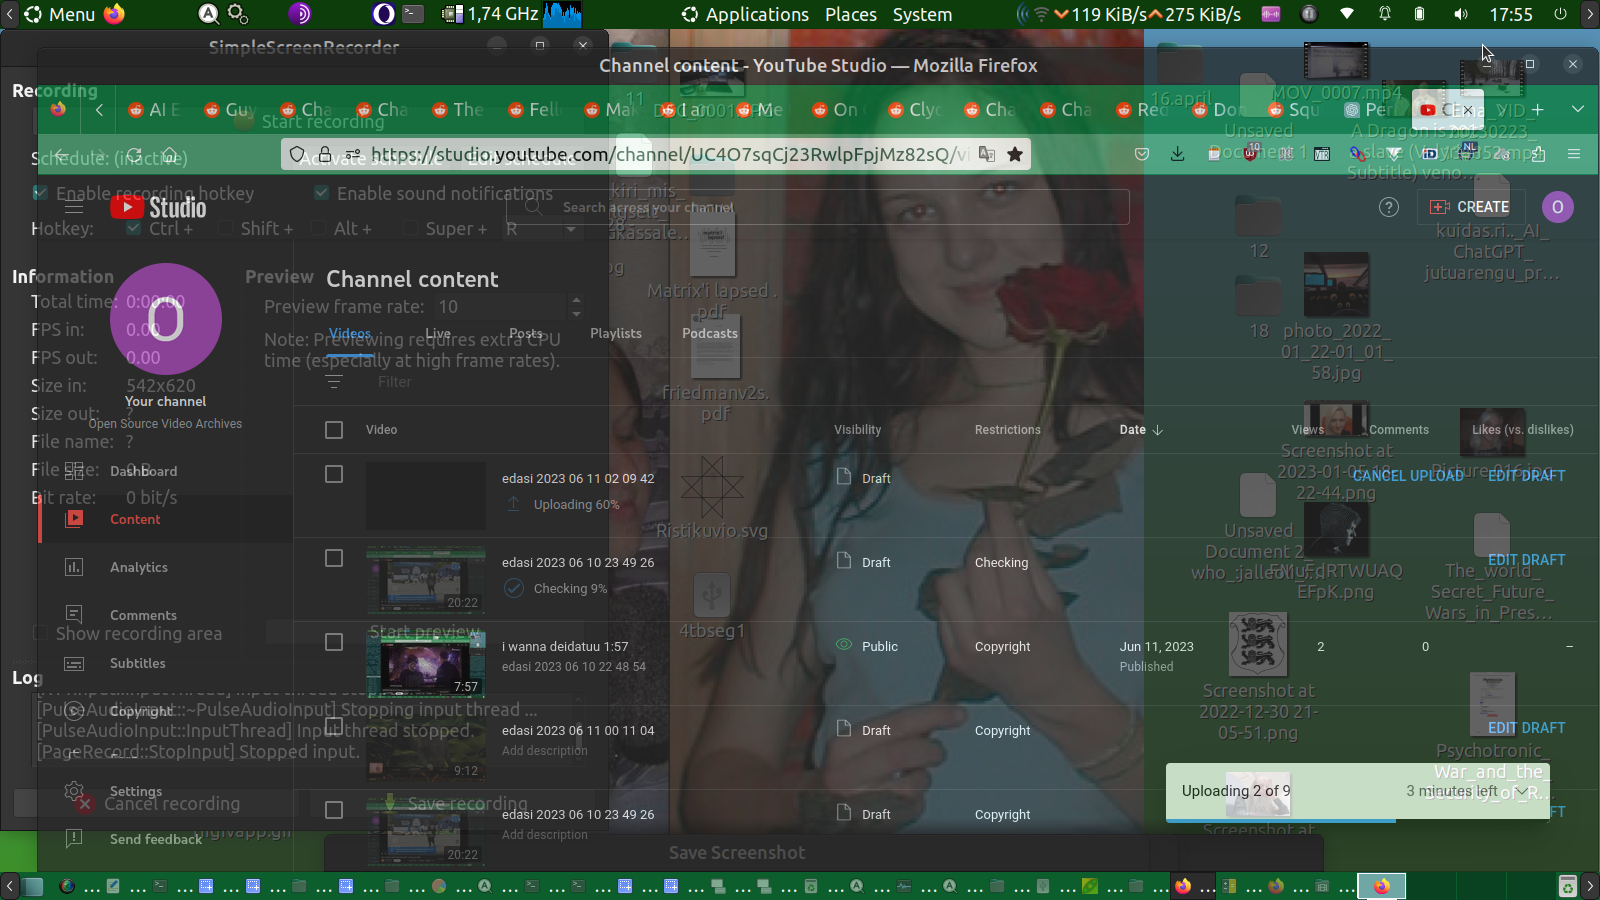1600x900 pixels.
Task: Click the volume icon in system tray
Action: [1461, 14]
